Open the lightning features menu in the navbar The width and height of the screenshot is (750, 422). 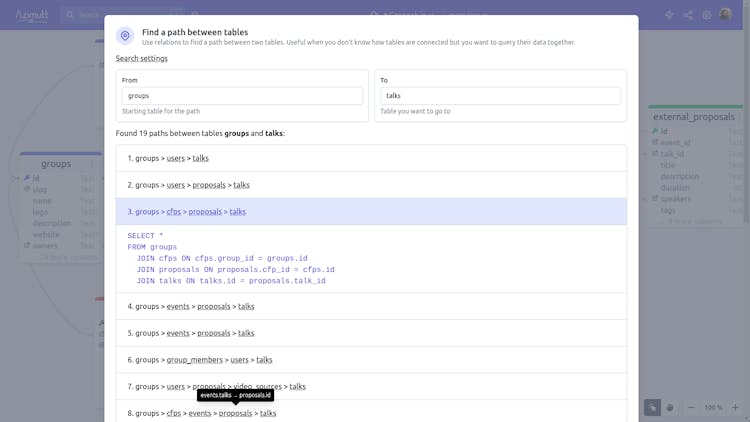[669, 15]
